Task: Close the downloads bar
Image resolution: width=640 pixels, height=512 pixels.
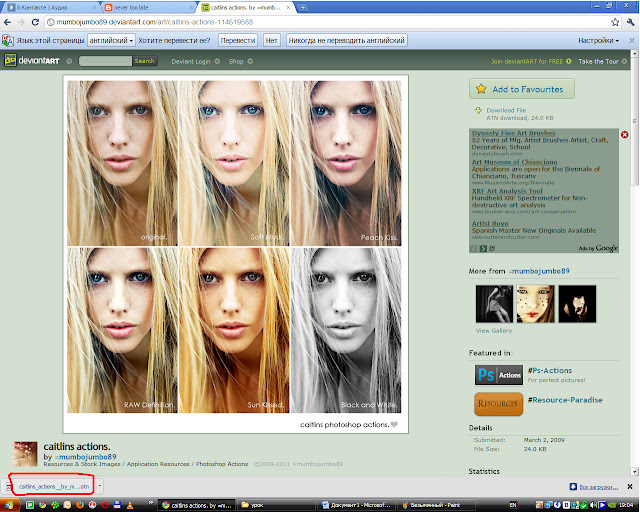Action: 630,486
